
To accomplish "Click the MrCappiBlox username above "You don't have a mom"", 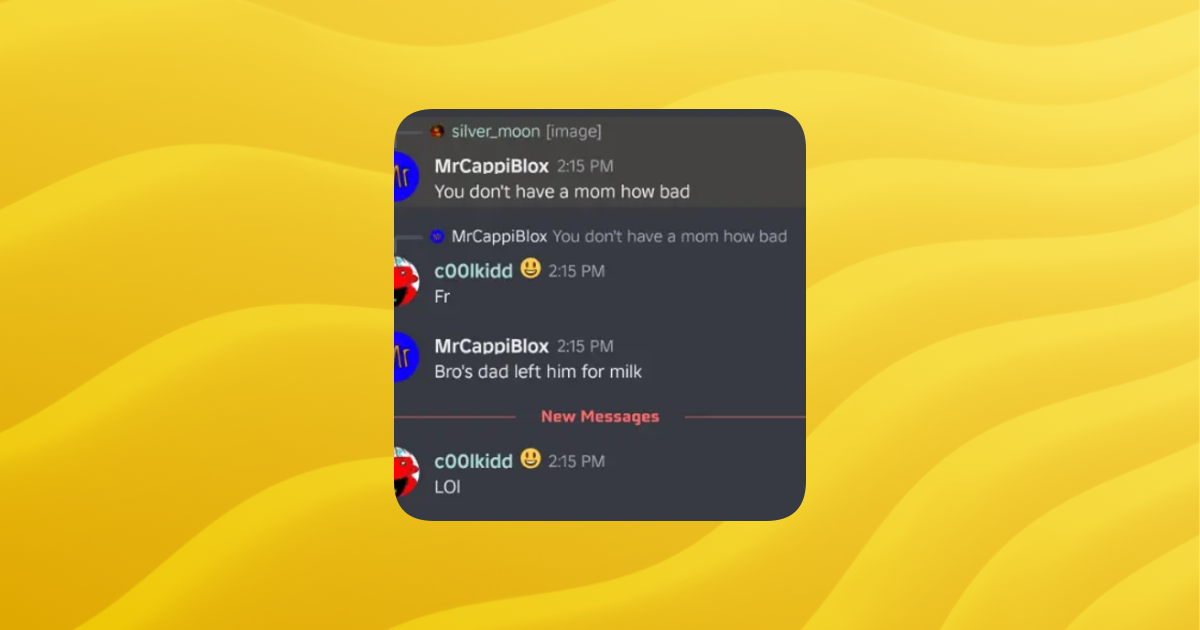I will [x=491, y=166].
